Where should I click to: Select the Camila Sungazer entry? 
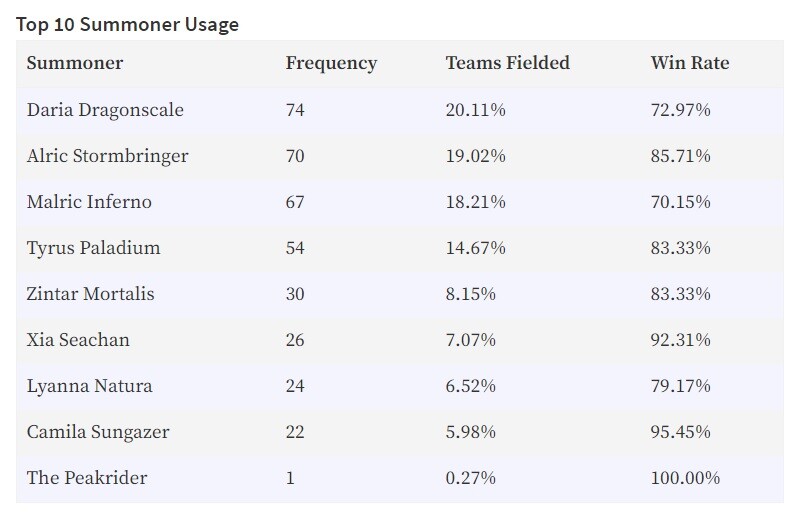[98, 432]
